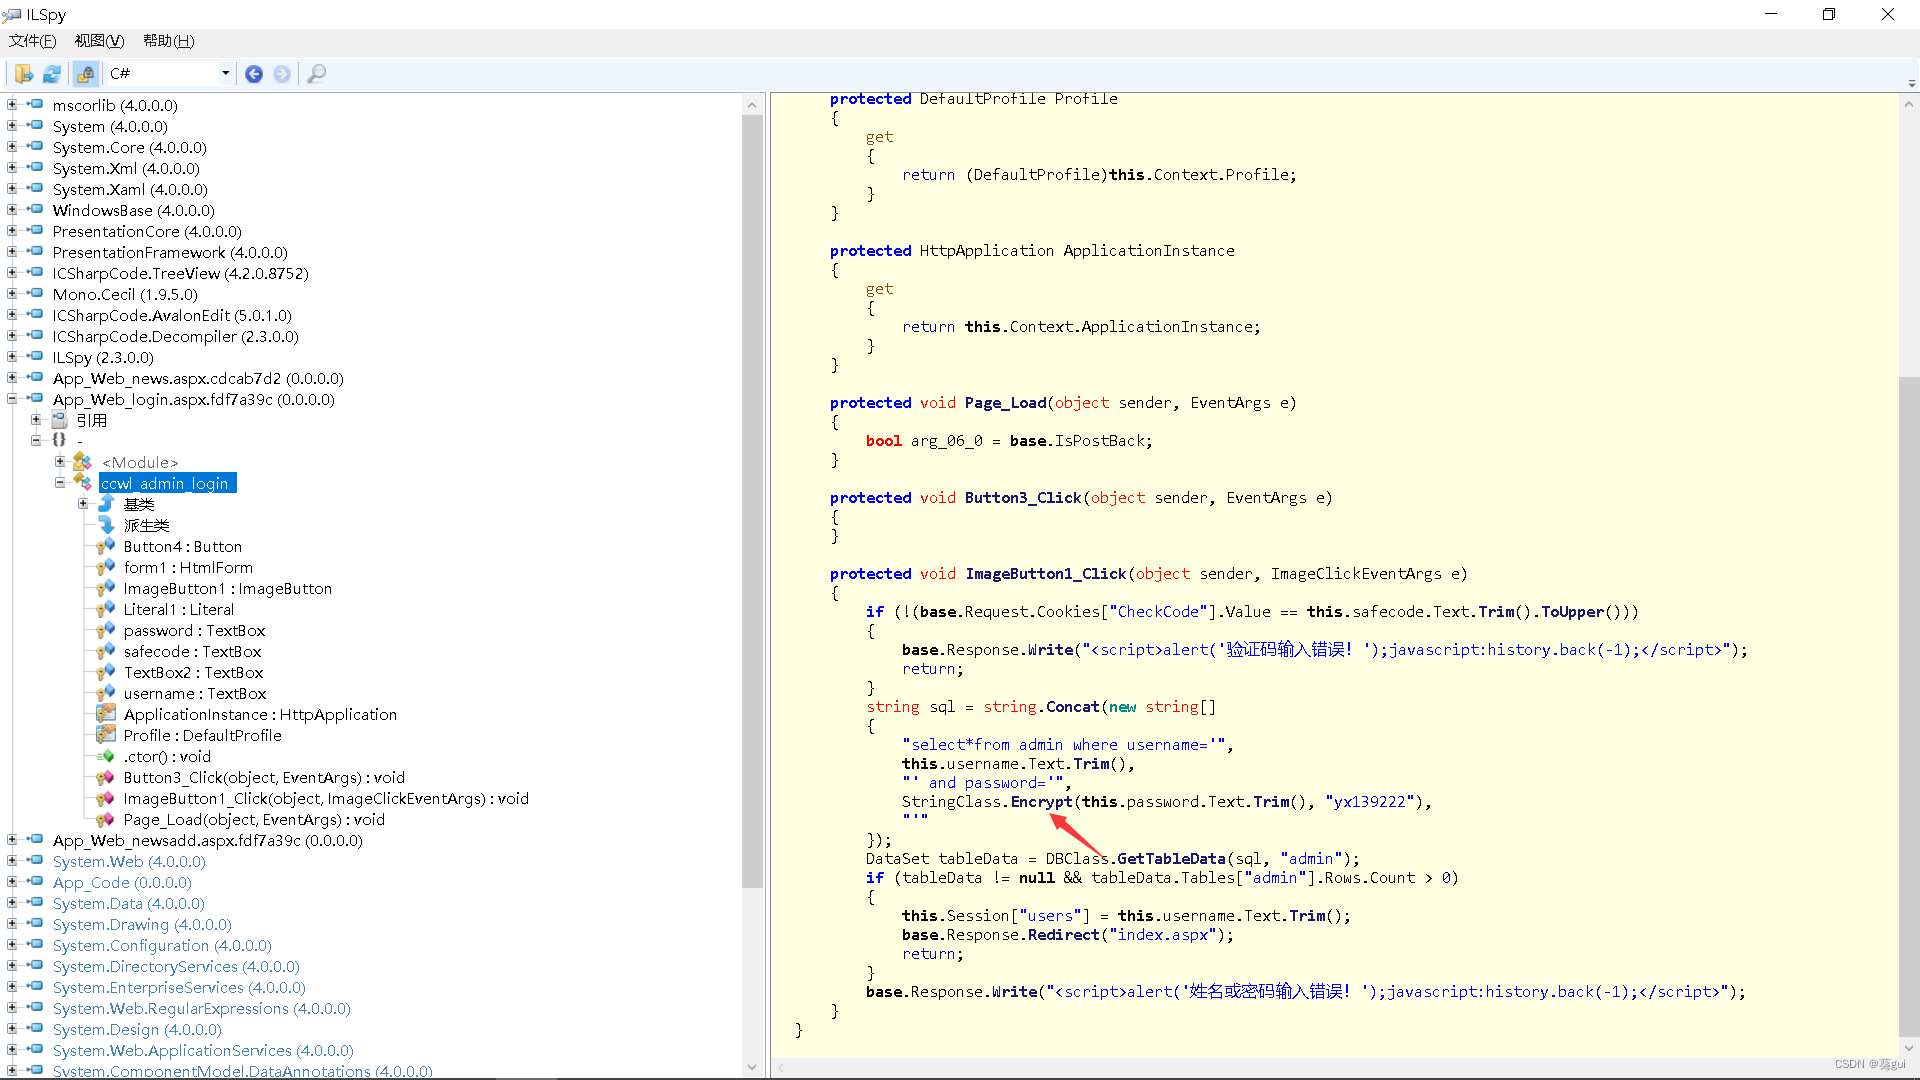1920x1080 pixels.
Task: Select System.Drawing (4.0.0.0) assembly
Action: (x=142, y=924)
